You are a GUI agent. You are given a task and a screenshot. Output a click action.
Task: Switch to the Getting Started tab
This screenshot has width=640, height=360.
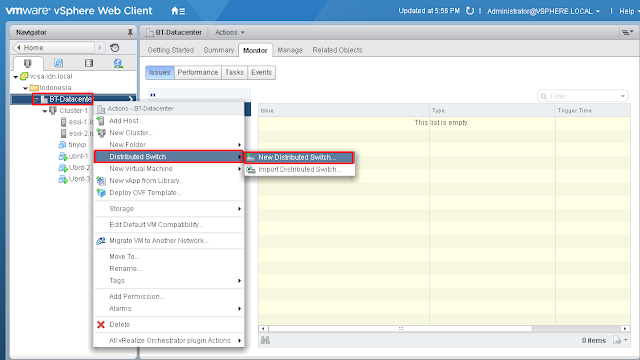point(171,50)
